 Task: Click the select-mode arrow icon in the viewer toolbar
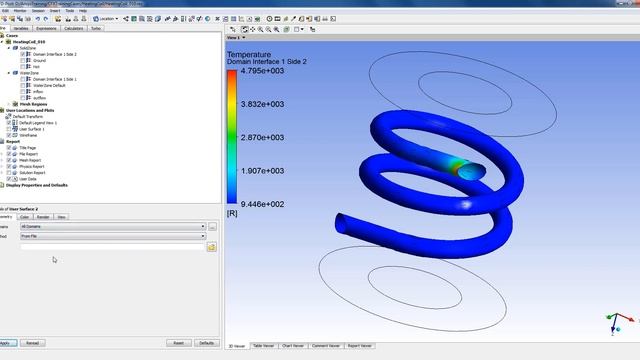233,29
